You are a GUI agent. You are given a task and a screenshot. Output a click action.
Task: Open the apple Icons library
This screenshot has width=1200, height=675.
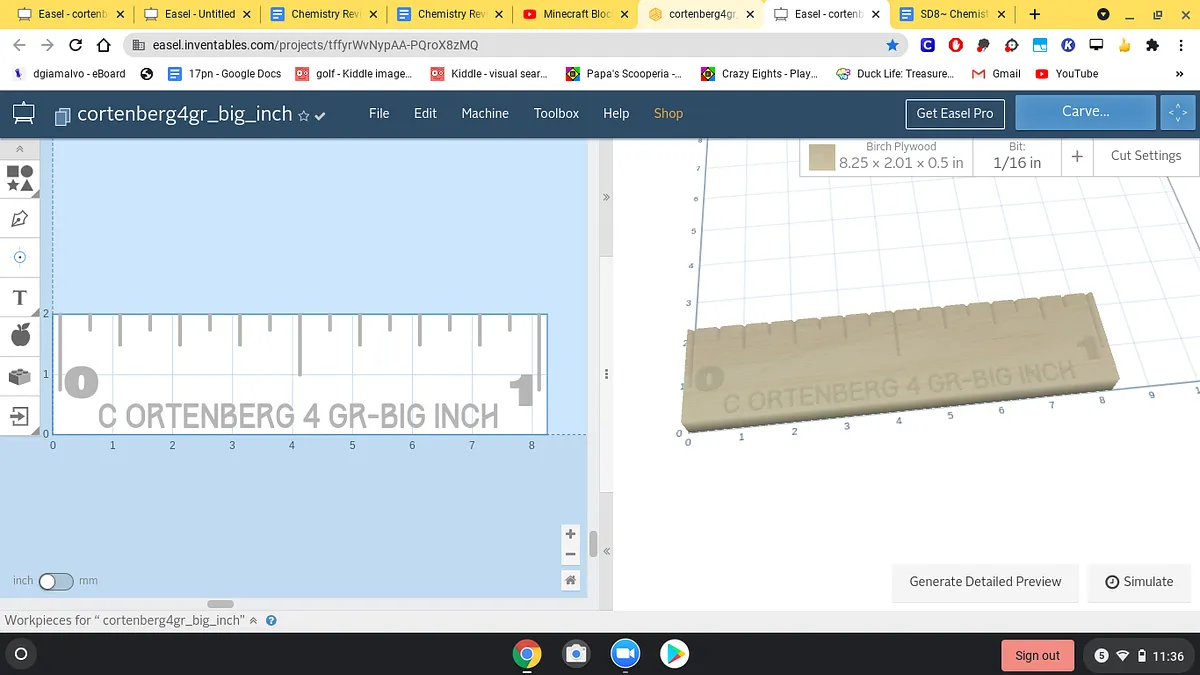[20, 336]
